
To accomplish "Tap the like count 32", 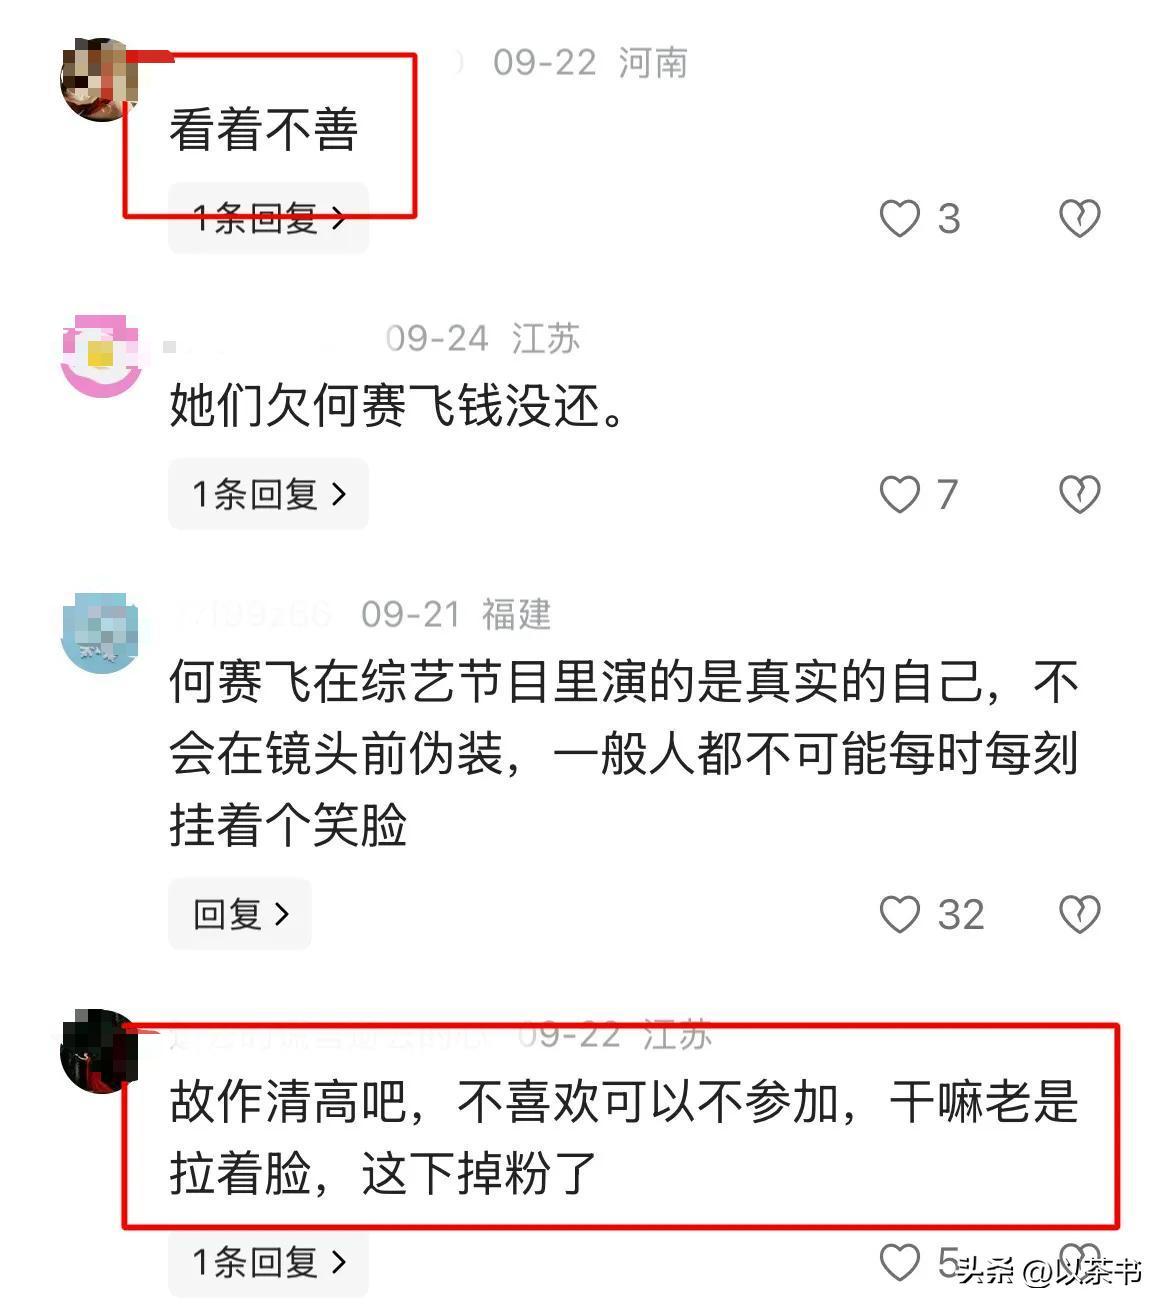I will pos(961,915).
